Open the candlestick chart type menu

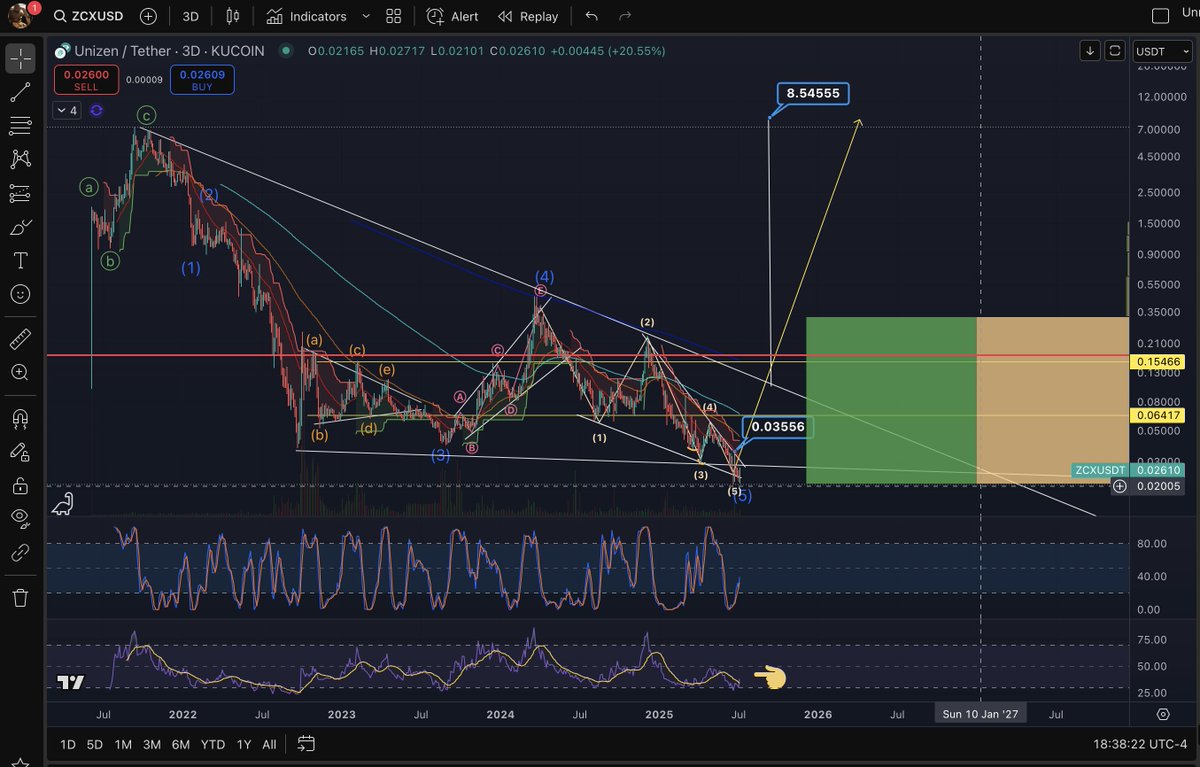click(x=233, y=16)
